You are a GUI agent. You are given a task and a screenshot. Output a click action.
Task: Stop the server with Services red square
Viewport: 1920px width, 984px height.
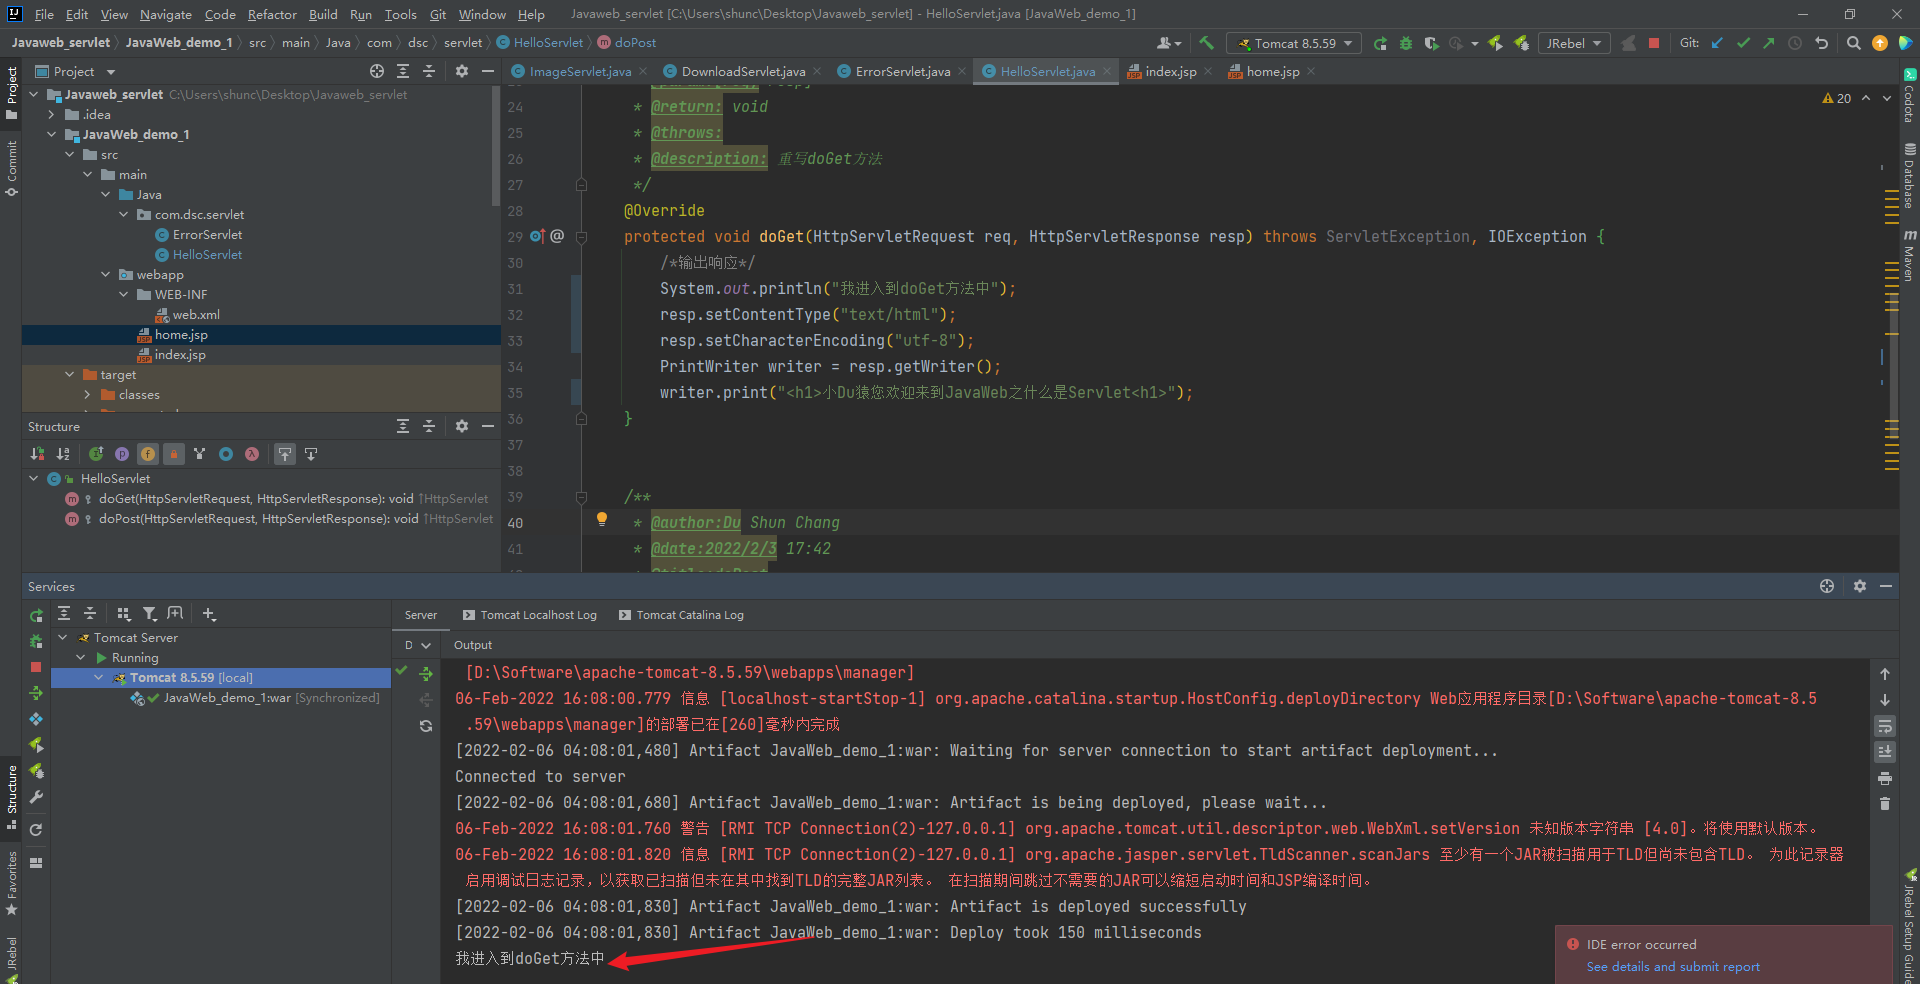[36, 667]
